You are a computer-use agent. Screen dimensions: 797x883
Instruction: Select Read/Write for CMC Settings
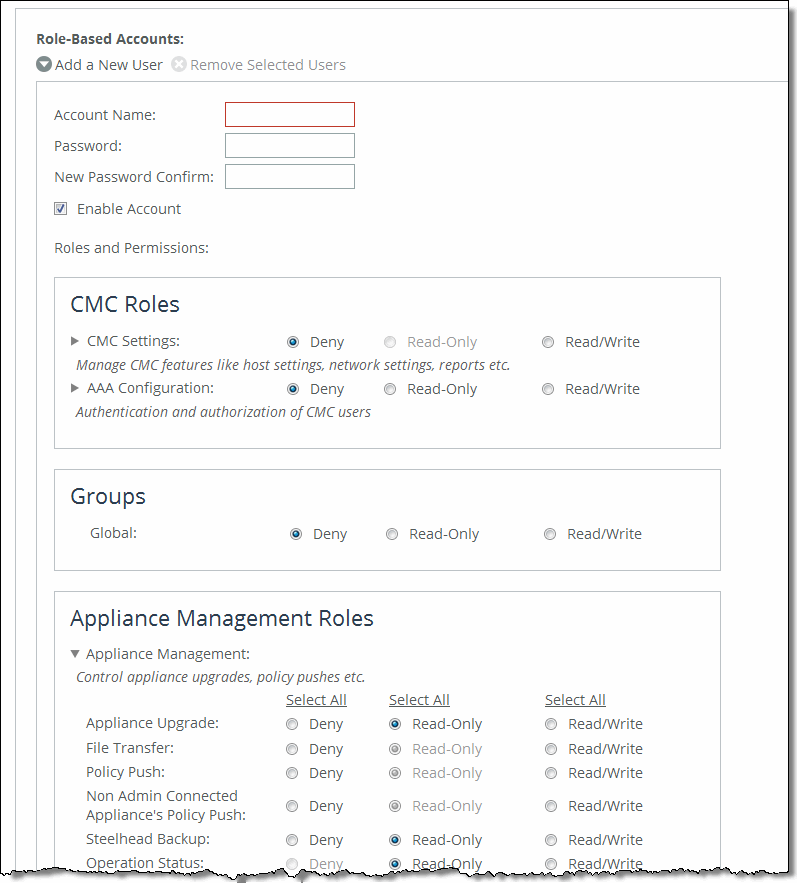click(x=548, y=341)
